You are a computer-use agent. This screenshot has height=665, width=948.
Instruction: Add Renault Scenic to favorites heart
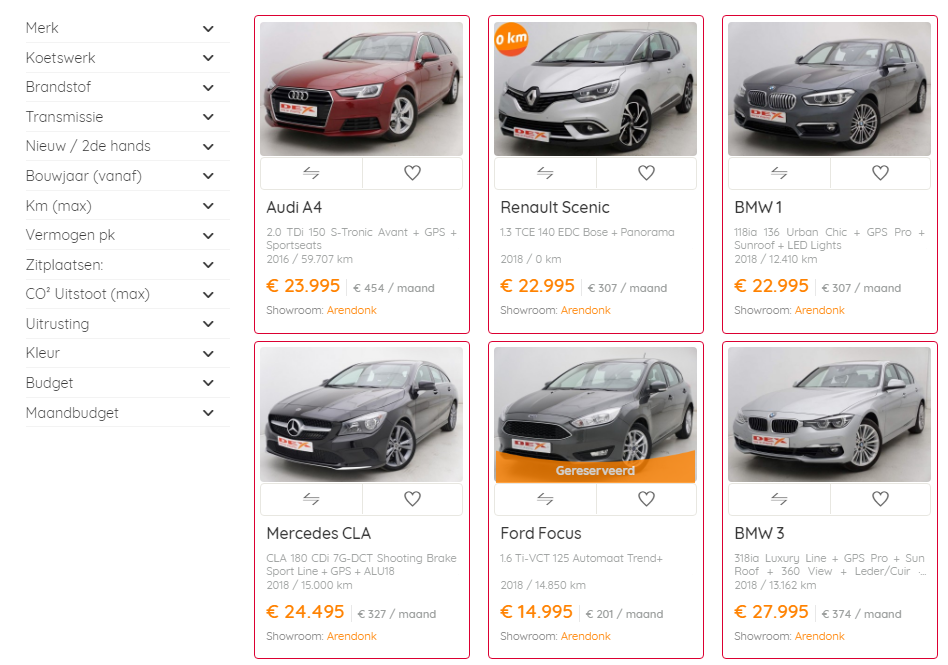tap(646, 173)
